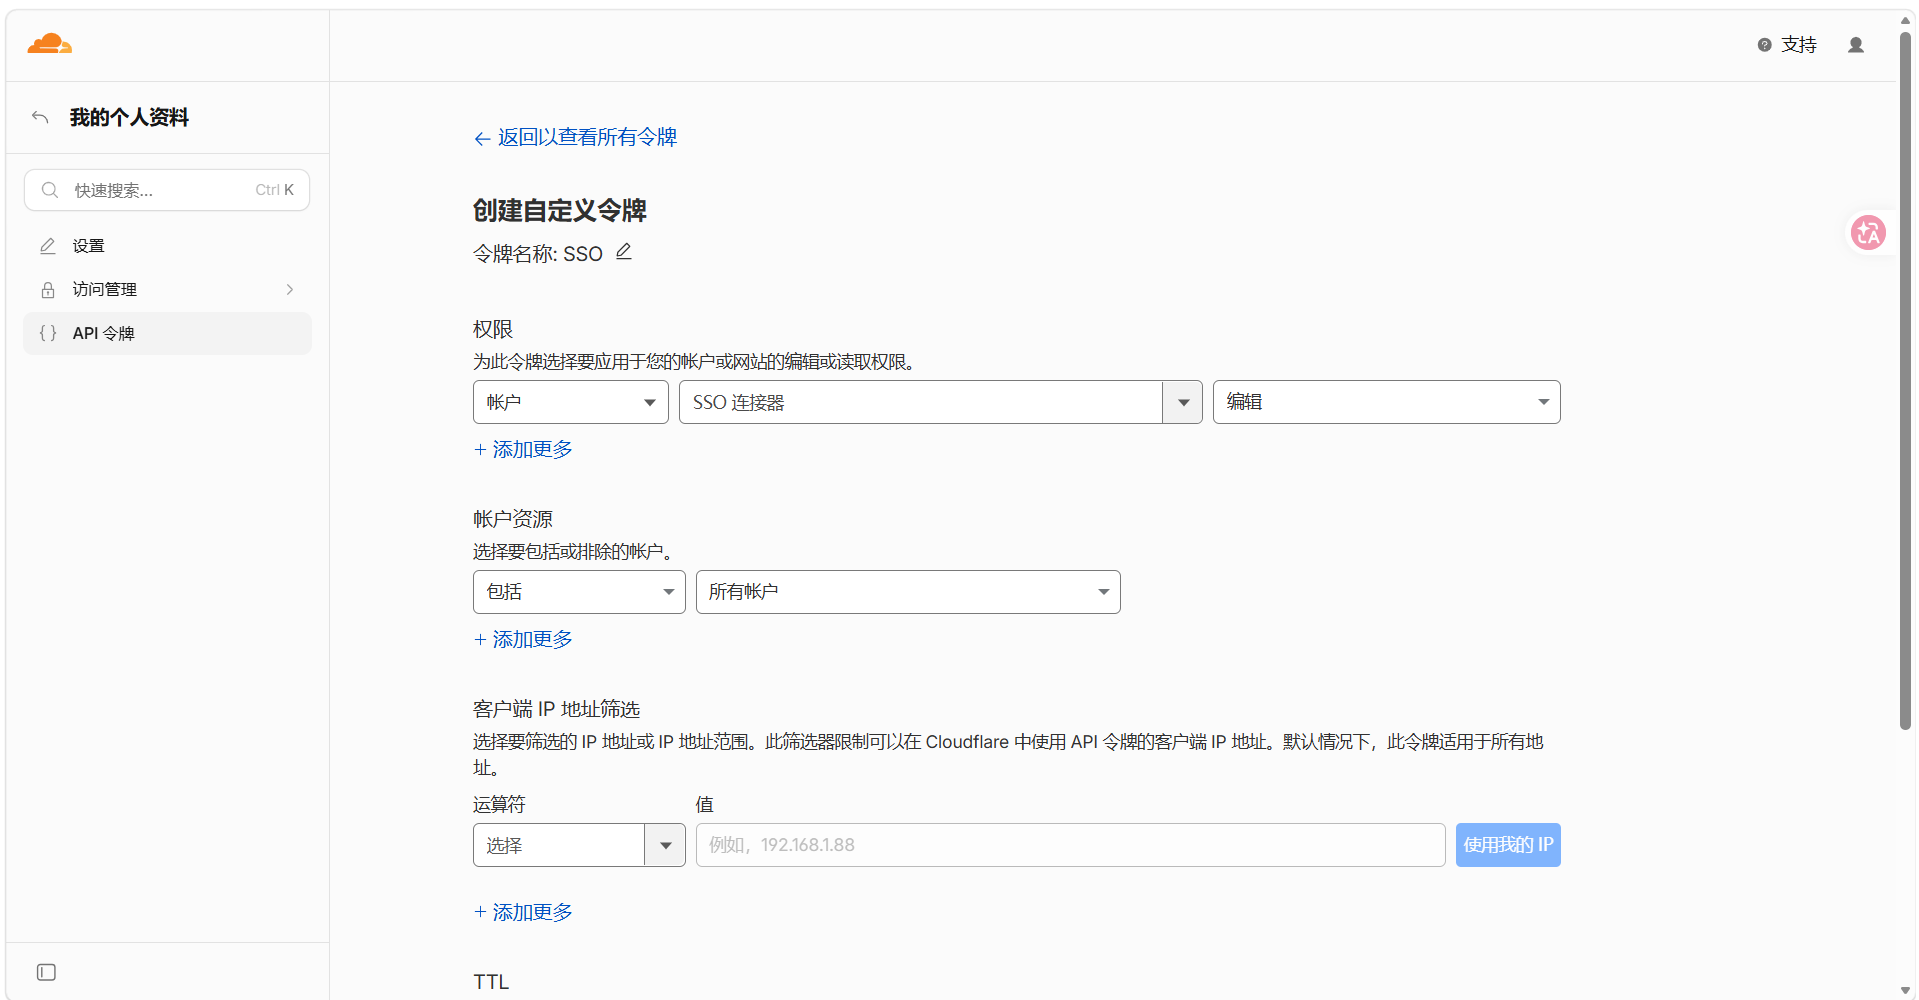
Task: Open the SSO 连接器 permission dropdown
Action: [940, 402]
